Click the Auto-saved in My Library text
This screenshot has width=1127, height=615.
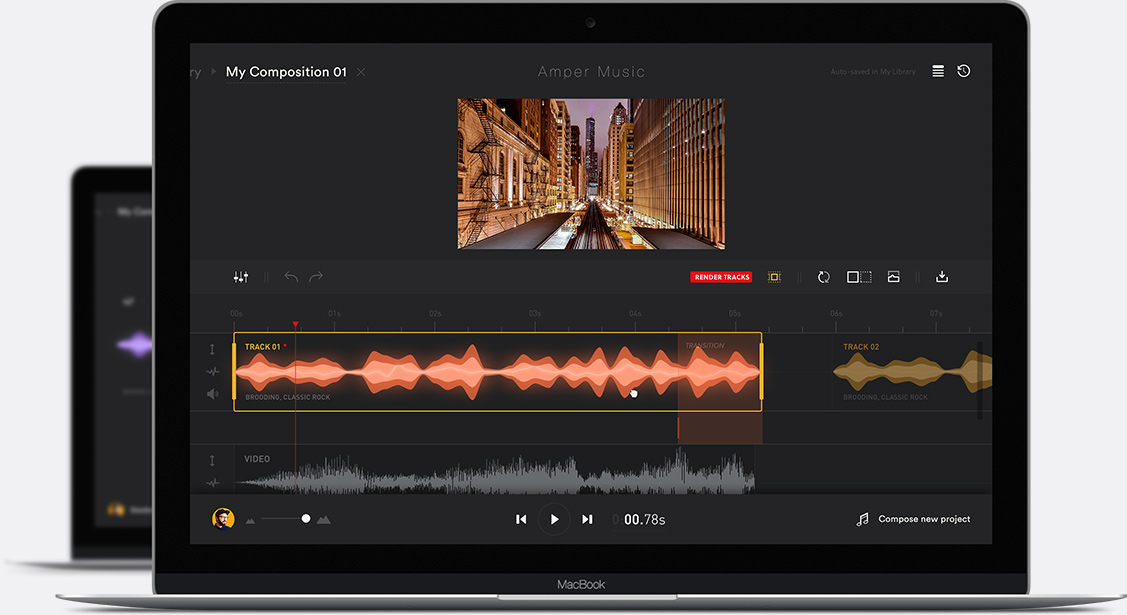[873, 72]
